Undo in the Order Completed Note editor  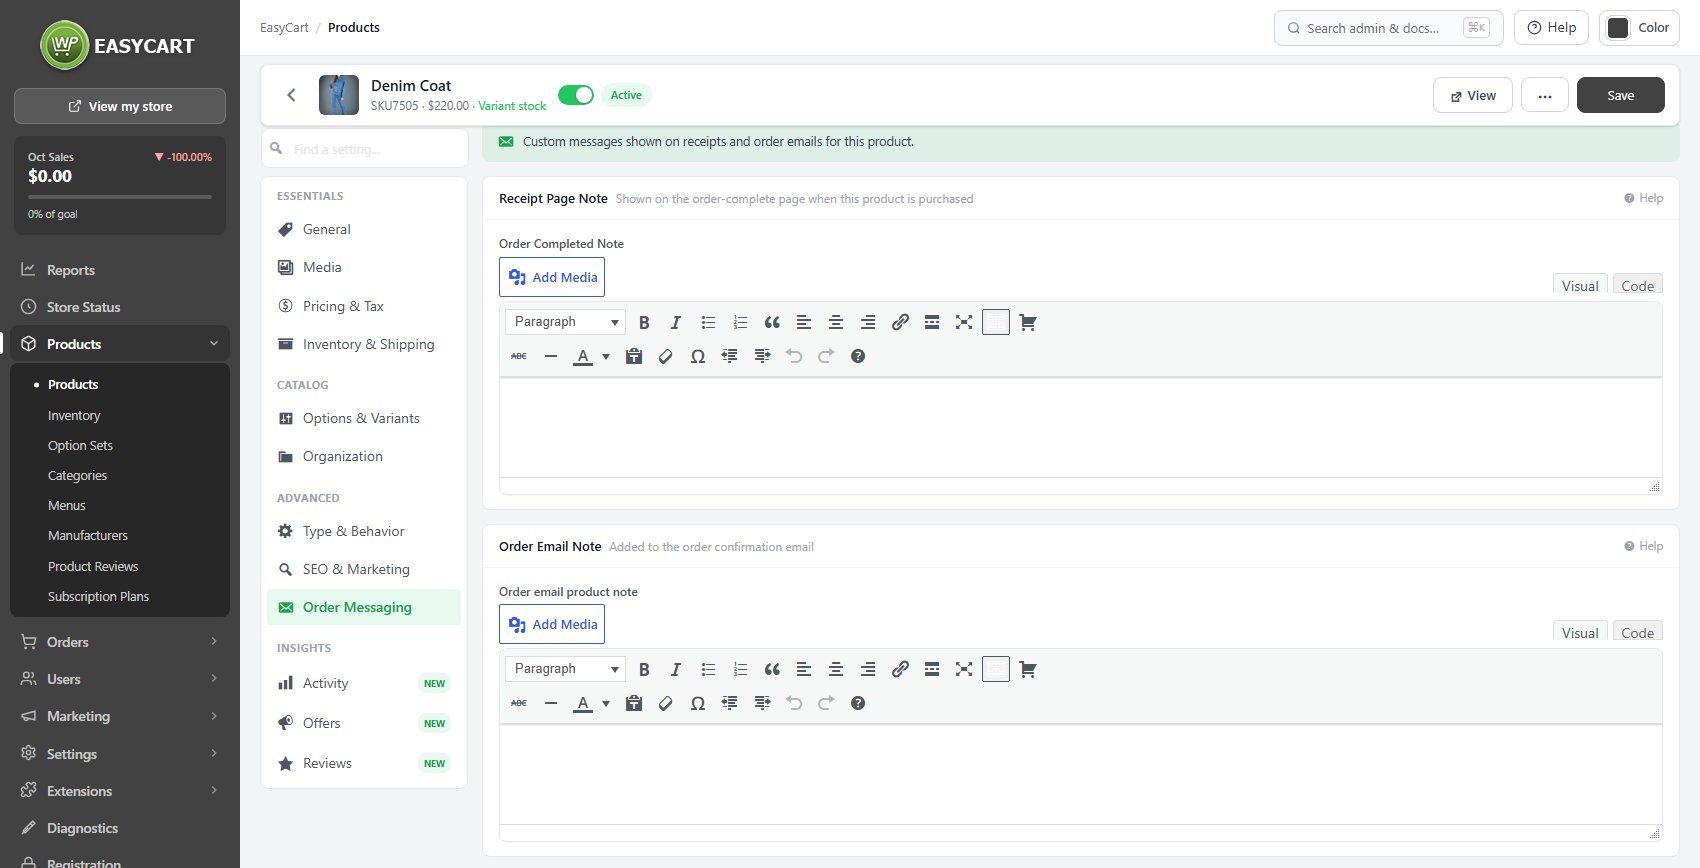pyautogui.click(x=794, y=356)
